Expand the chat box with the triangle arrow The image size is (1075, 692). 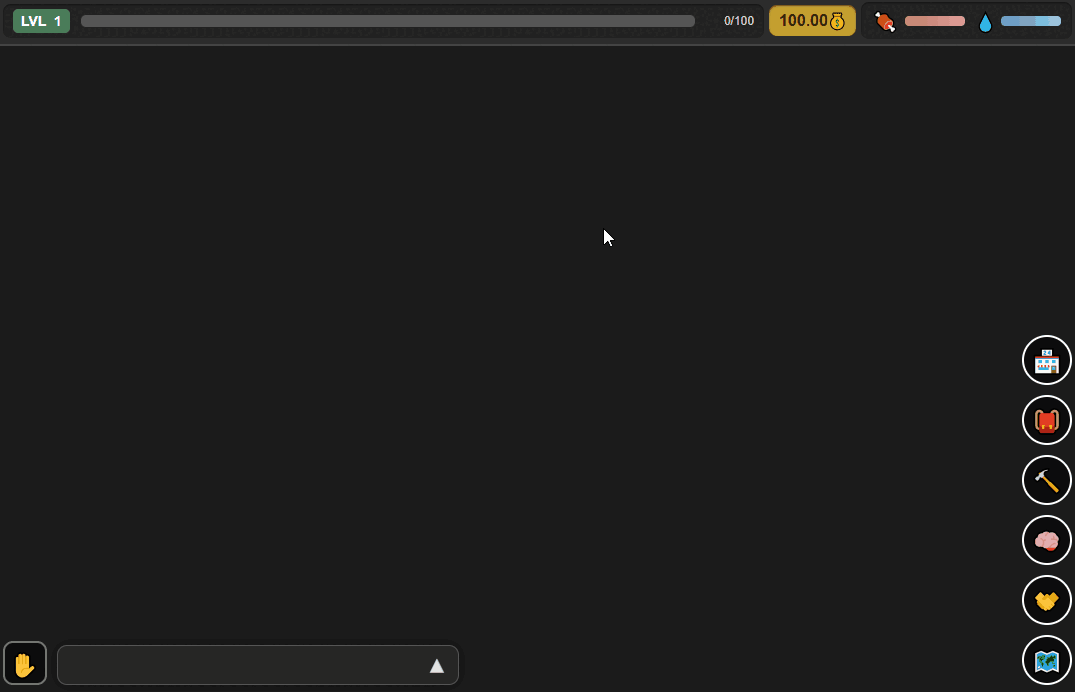point(437,666)
